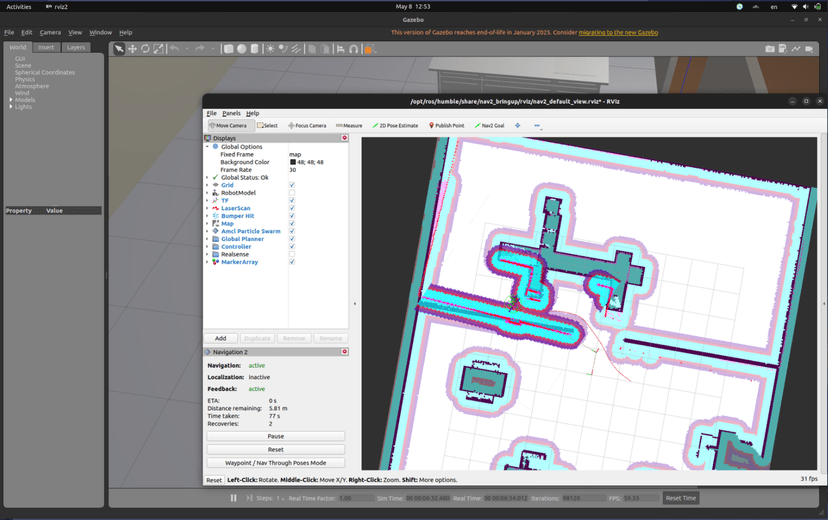Image resolution: width=828 pixels, height=520 pixels.
Task: Expand the Controller display row
Action: pos(207,247)
